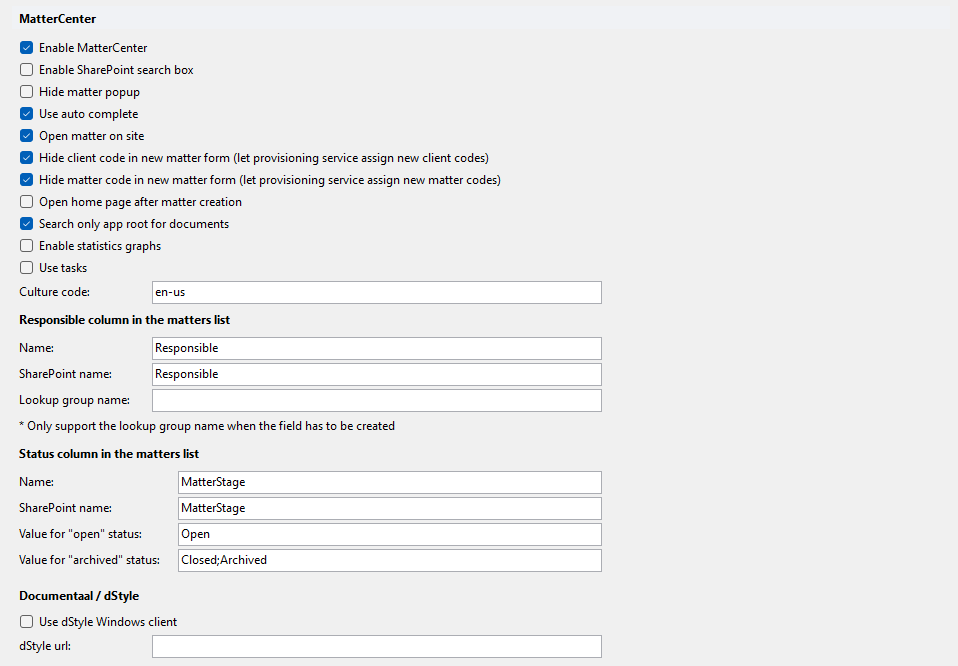
Task: Click the Status column SharePoint name field
Action: pos(390,508)
